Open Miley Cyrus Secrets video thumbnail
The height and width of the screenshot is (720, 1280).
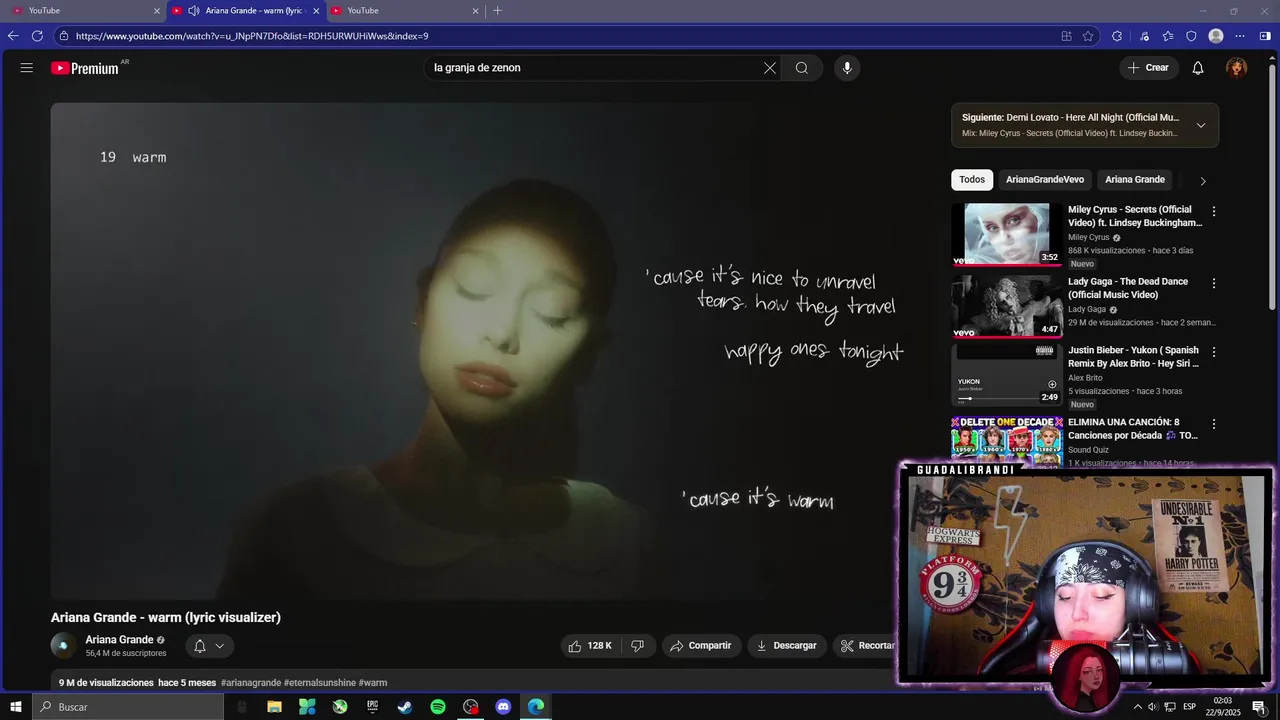(1006, 235)
